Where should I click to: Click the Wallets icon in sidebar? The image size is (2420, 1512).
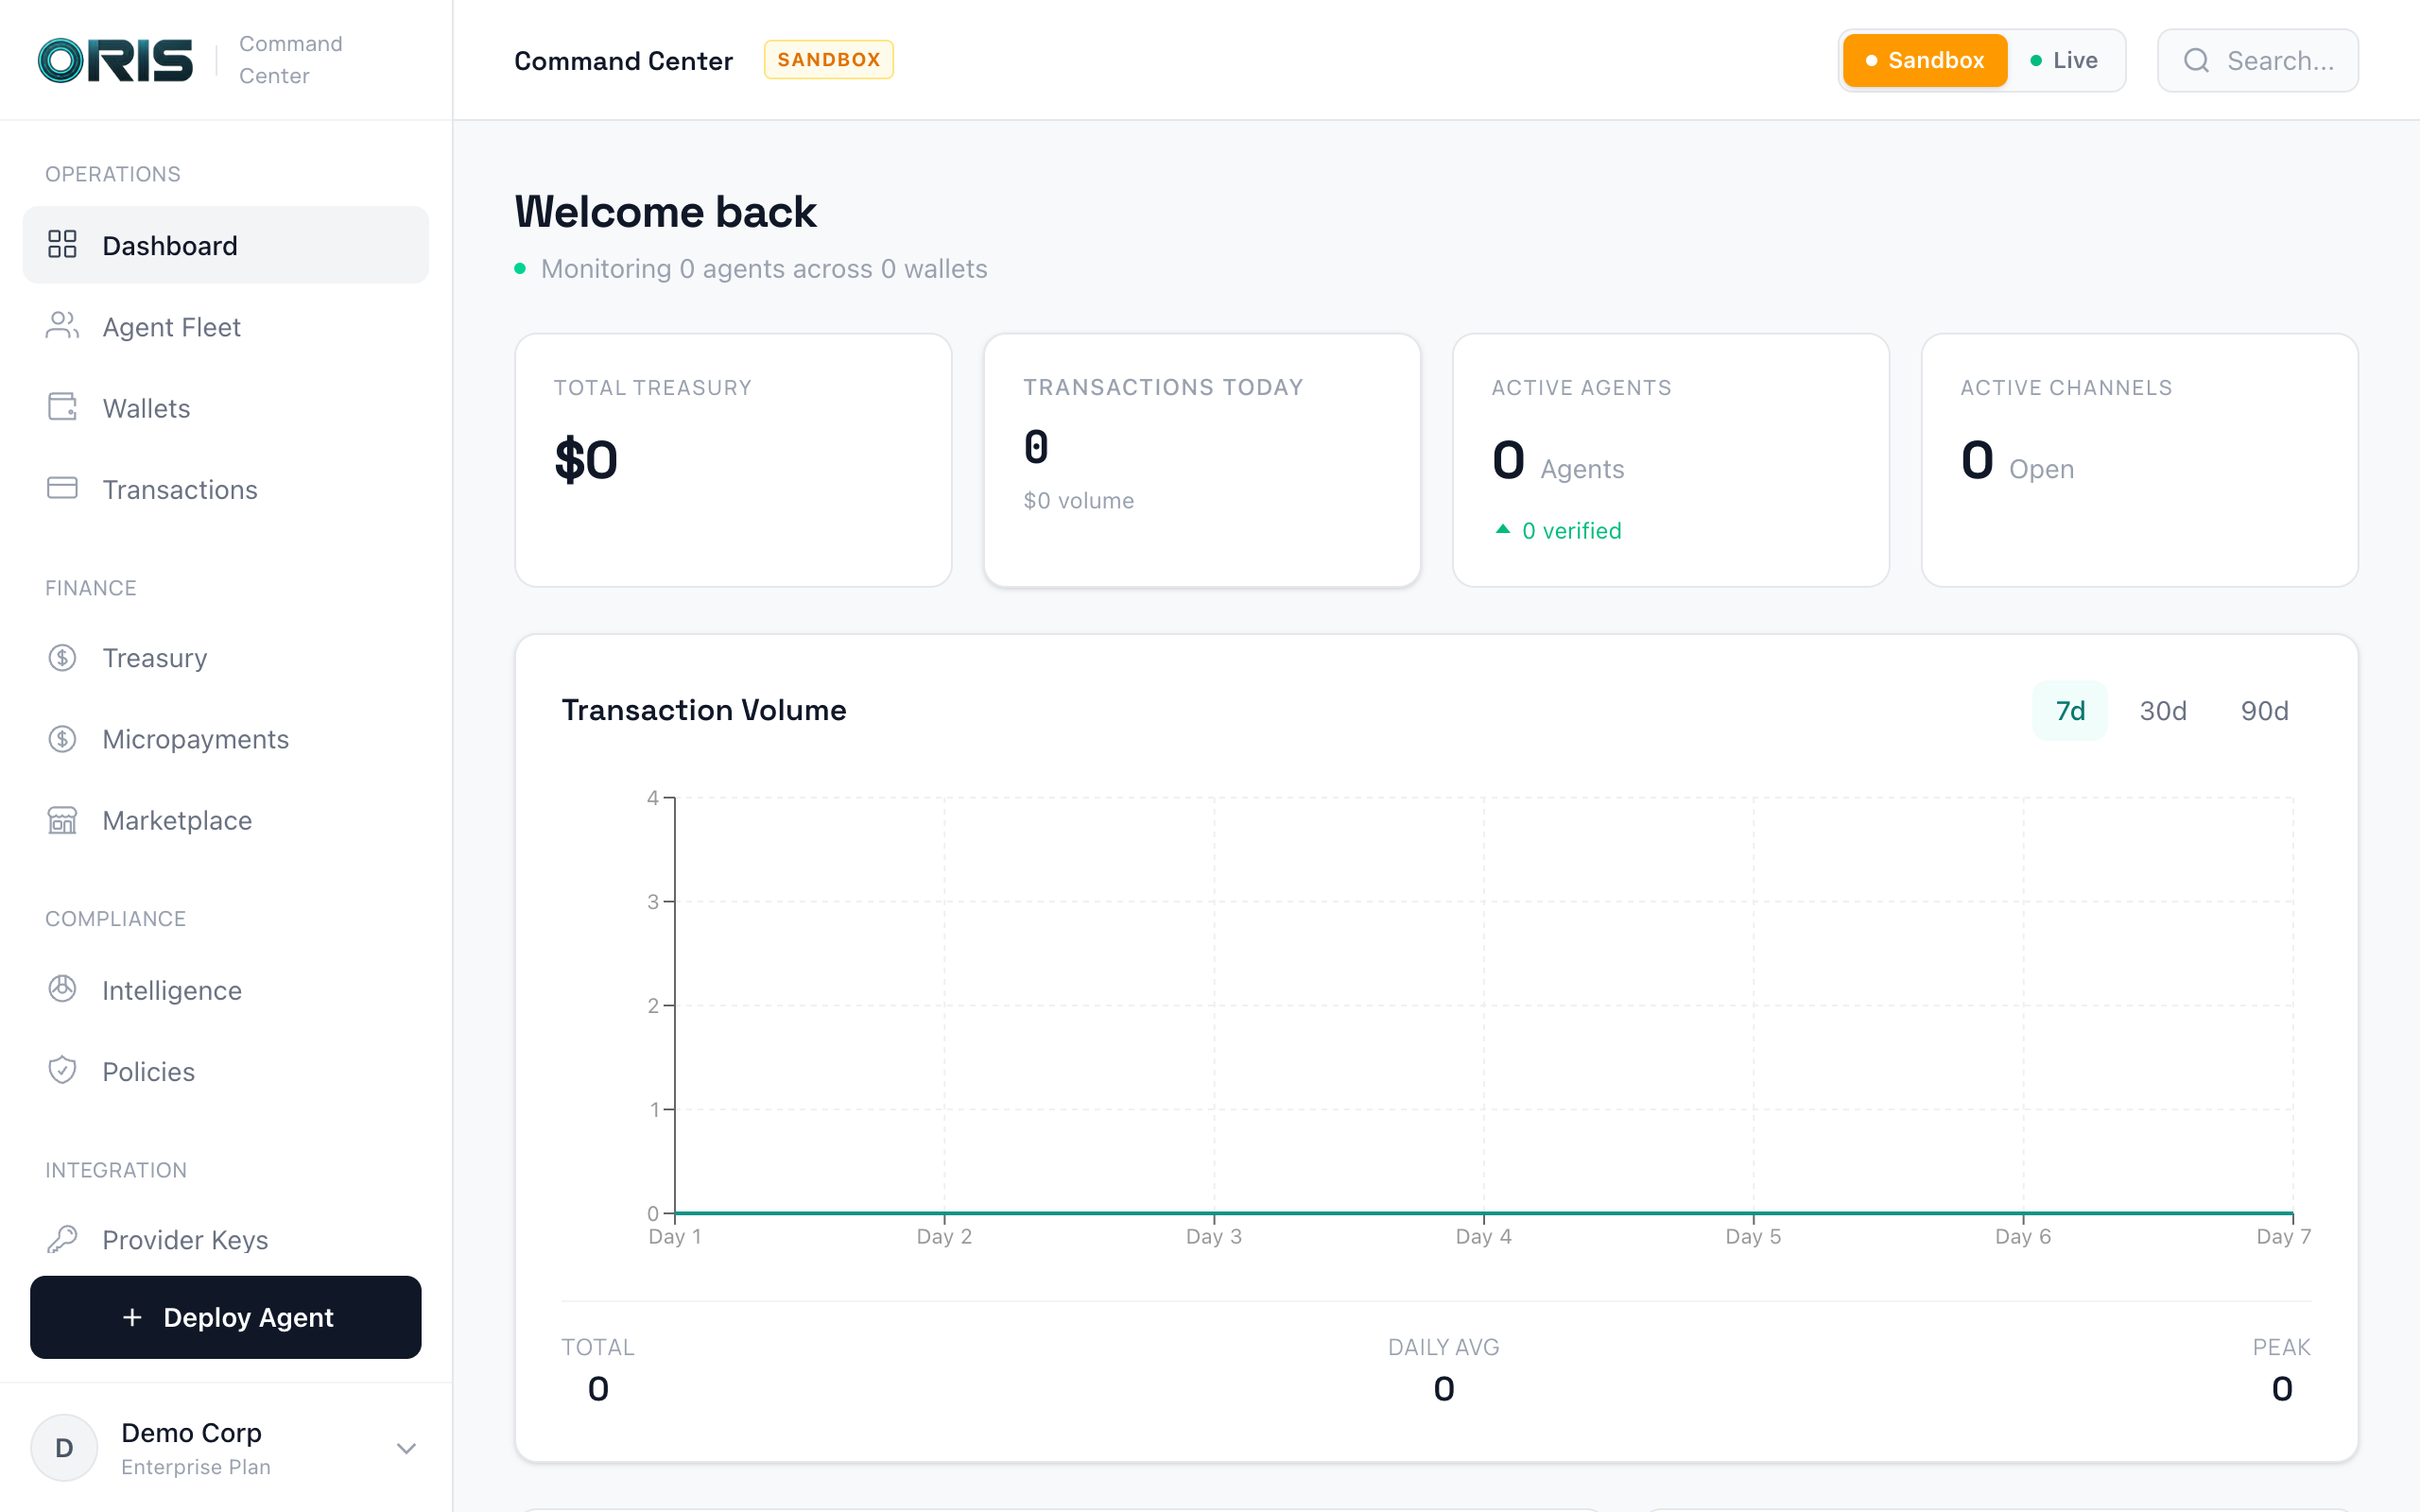tap(62, 407)
